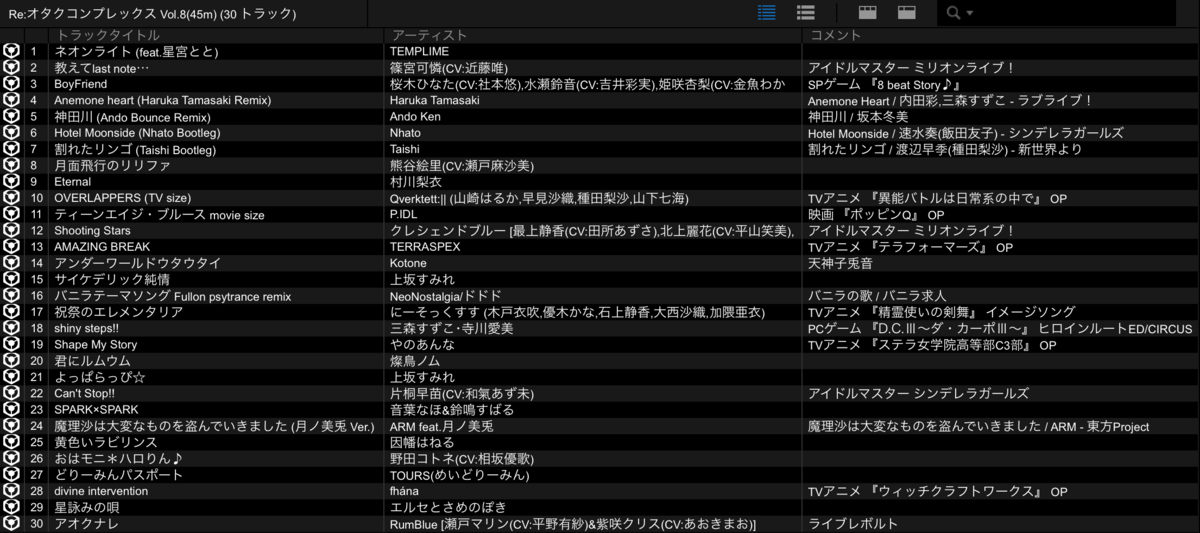Select track title 星詠みの唄

(x=86, y=507)
